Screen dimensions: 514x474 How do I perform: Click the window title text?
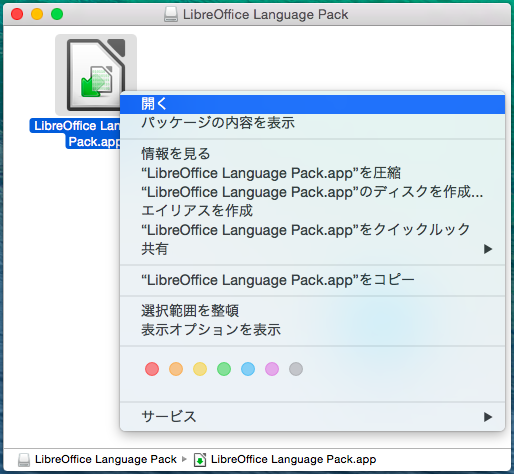266,15
